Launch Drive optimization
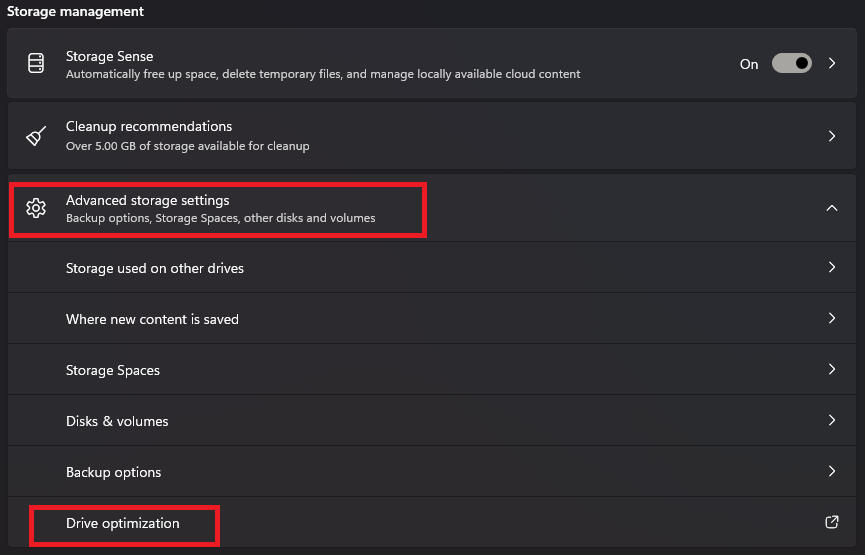 [431, 522]
